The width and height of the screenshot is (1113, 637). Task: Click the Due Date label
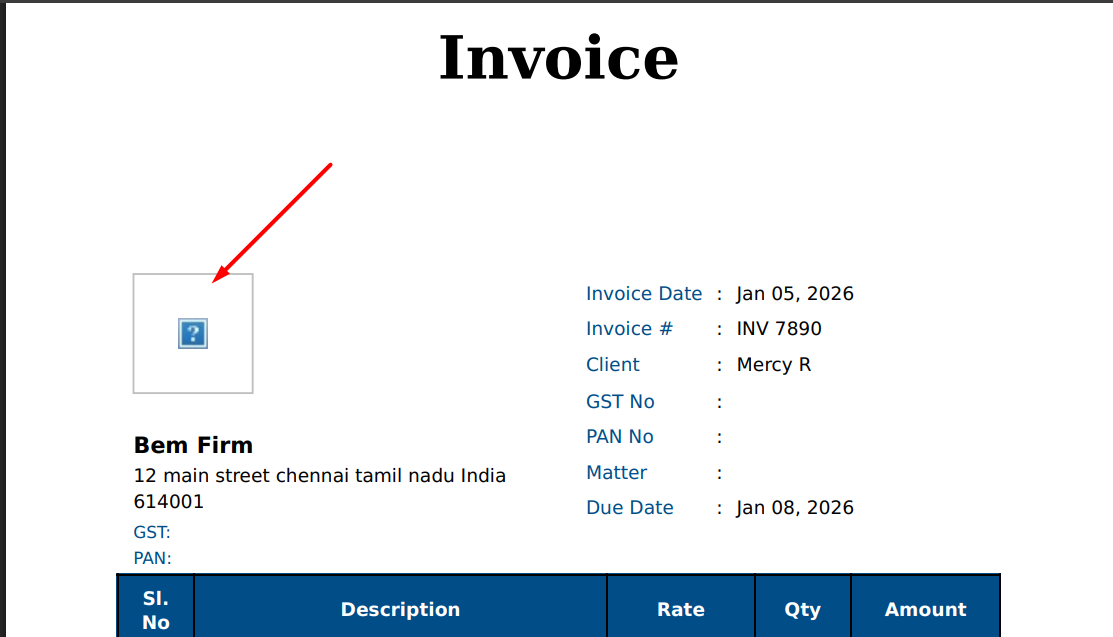[630, 508]
